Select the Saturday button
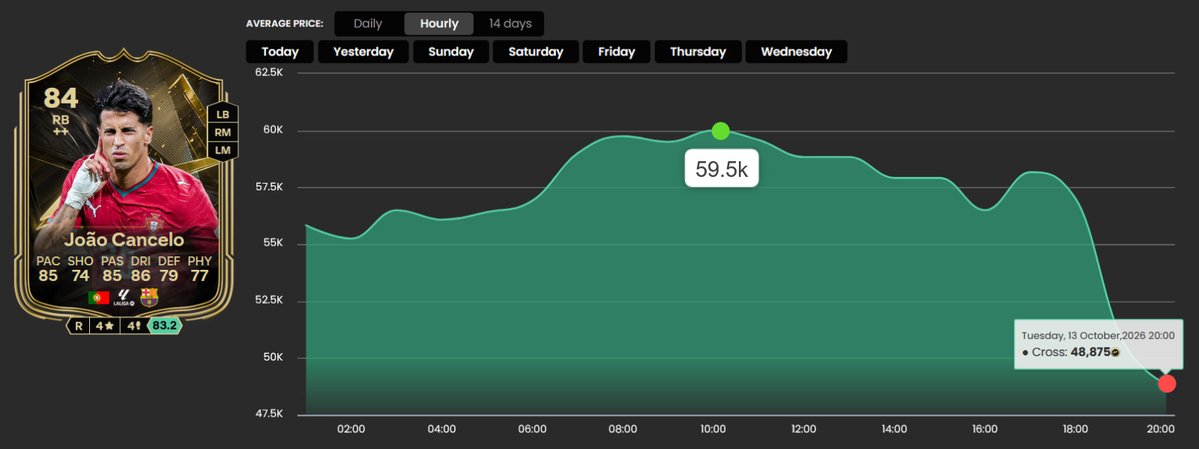1199x449 pixels. (535, 52)
